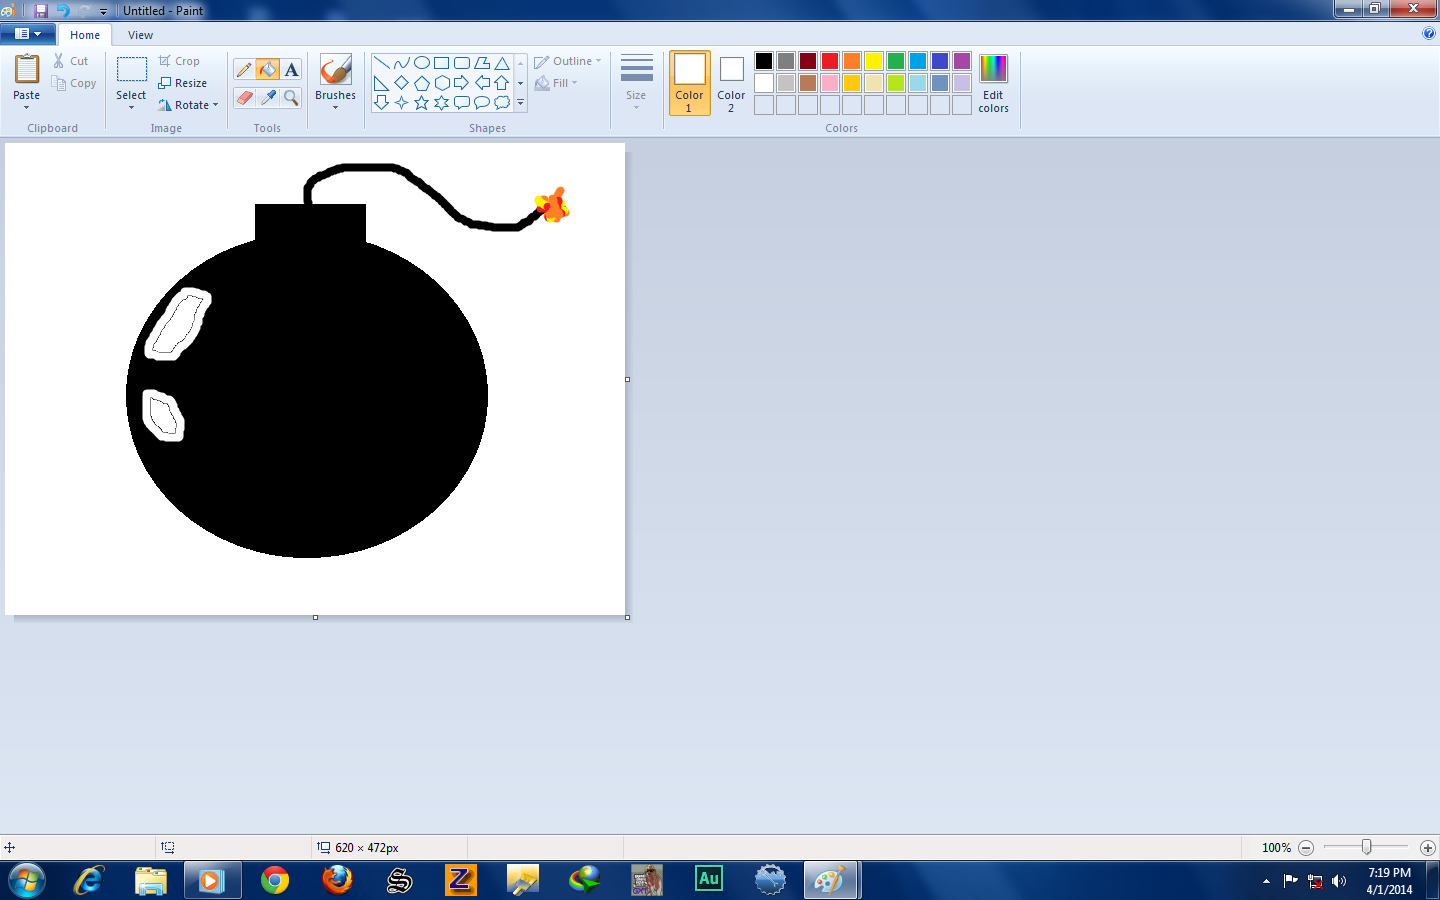Select the Eraser tool

tap(244, 97)
